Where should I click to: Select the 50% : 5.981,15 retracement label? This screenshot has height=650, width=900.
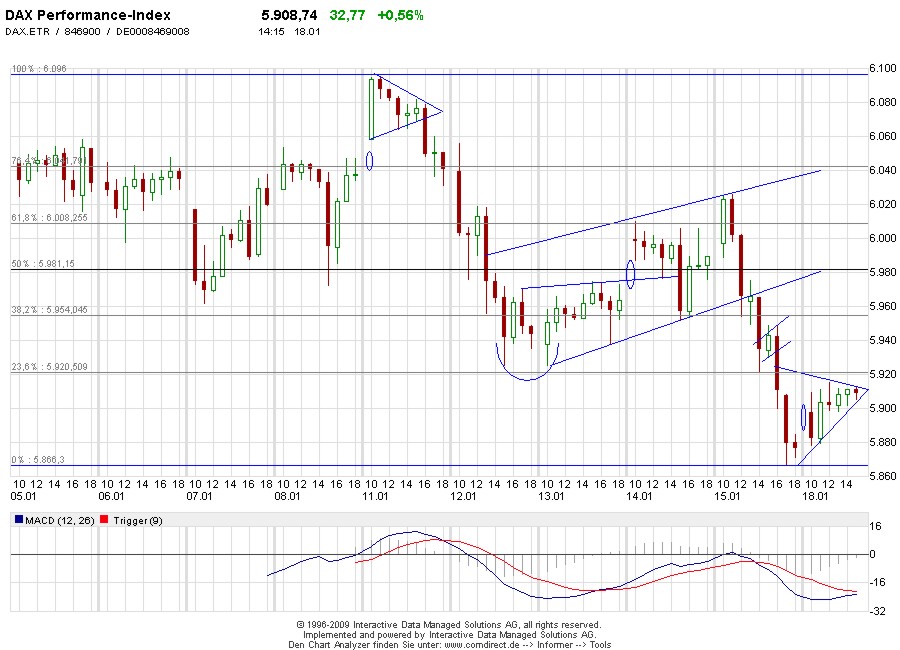(x=44, y=264)
